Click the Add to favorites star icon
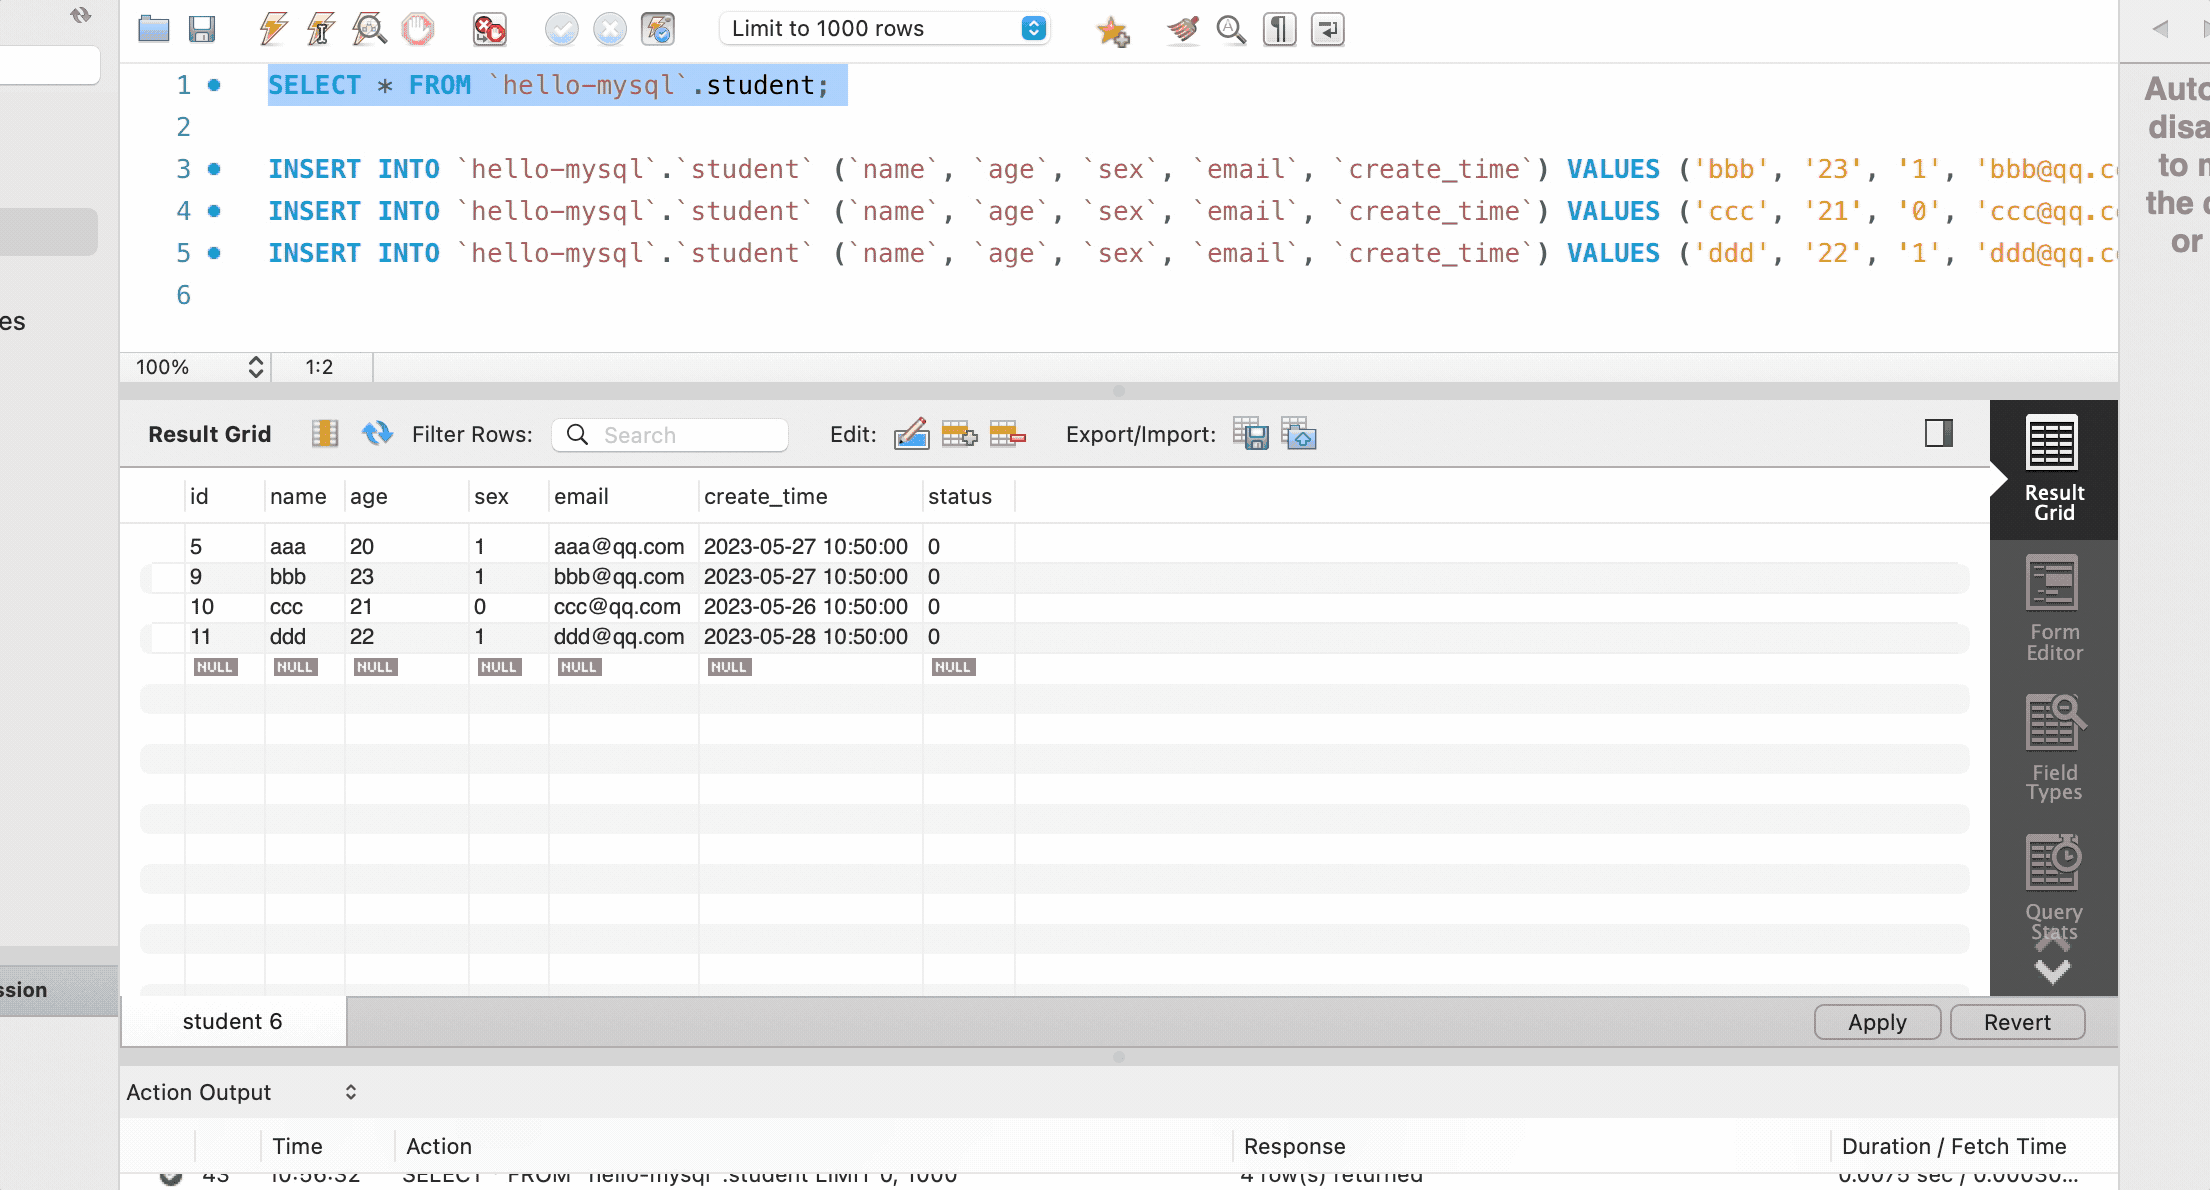Screen dimensions: 2210x1190 (1112, 31)
